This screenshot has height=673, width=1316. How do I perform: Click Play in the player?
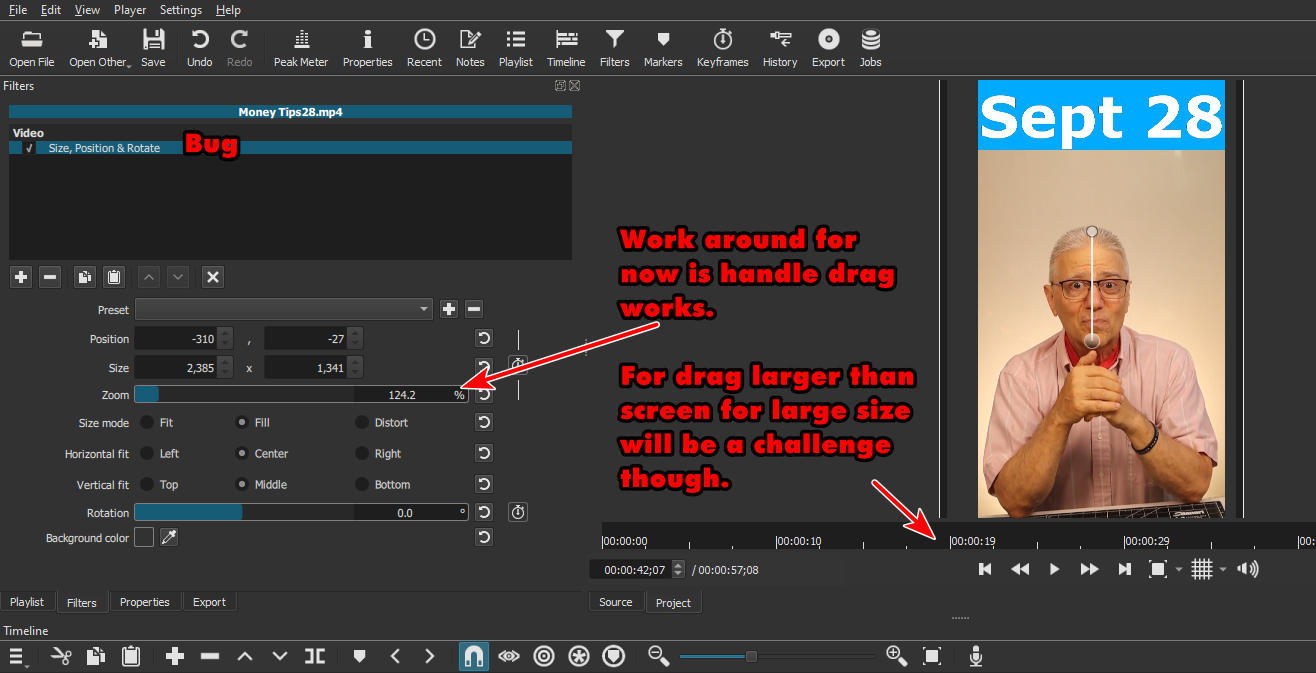tap(1054, 569)
